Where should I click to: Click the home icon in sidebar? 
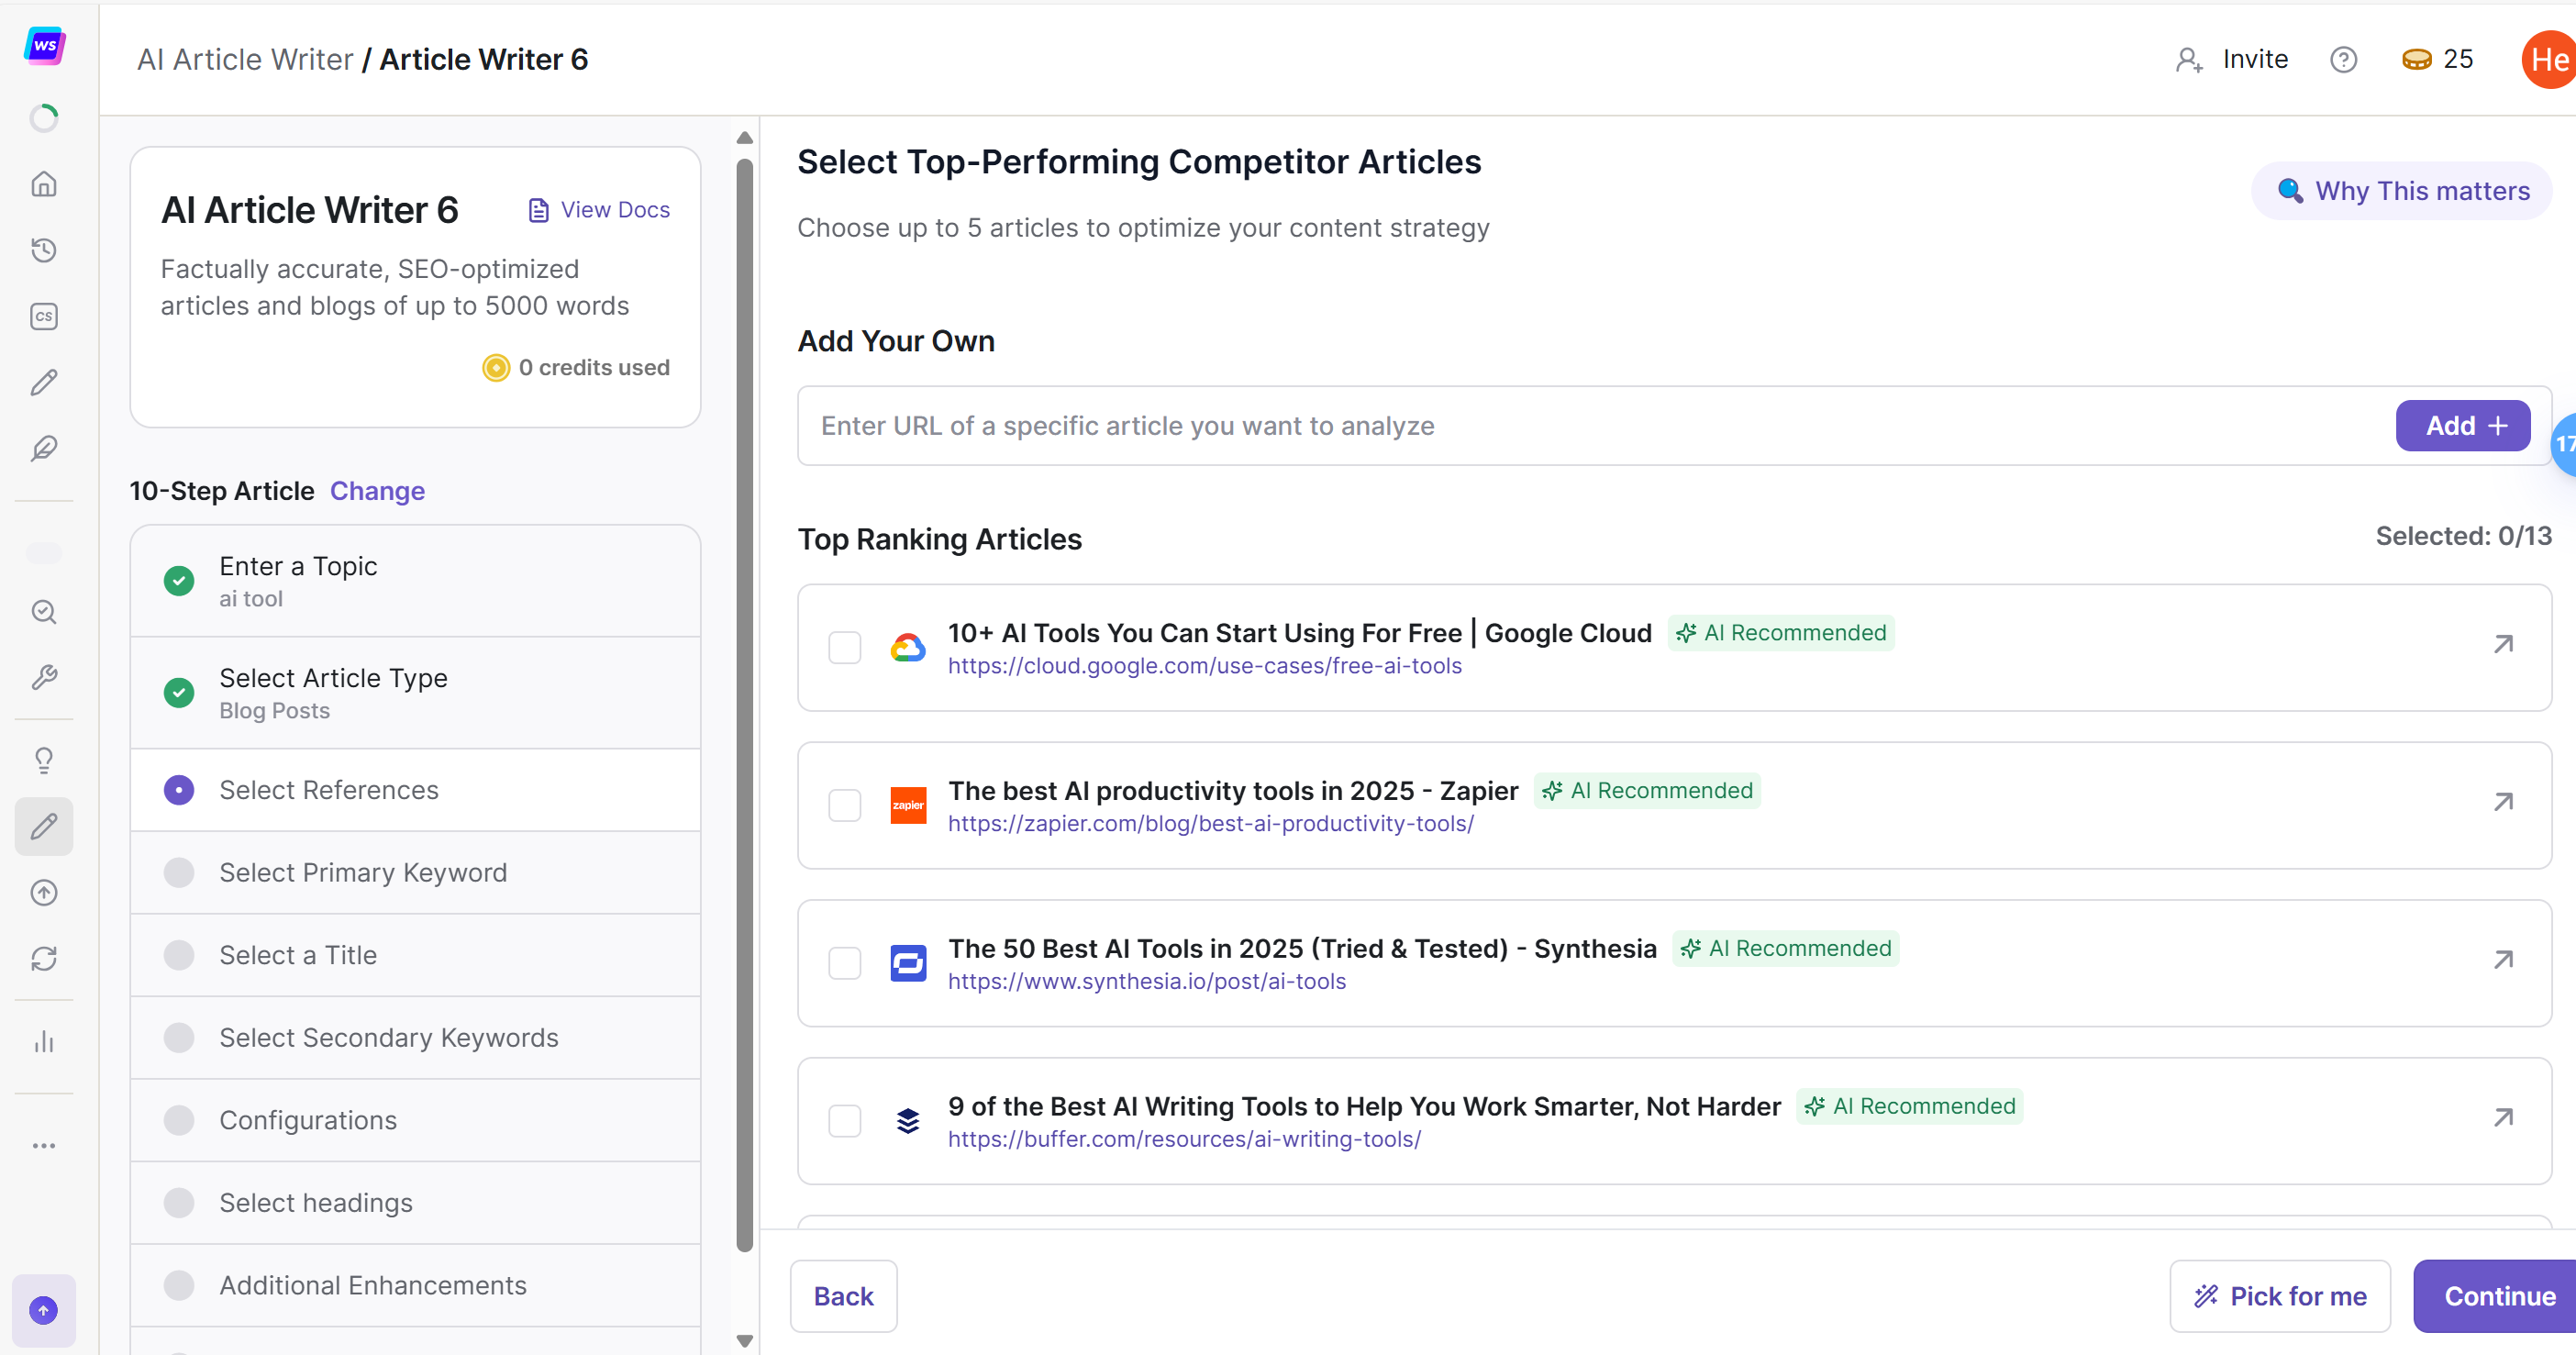(x=43, y=184)
